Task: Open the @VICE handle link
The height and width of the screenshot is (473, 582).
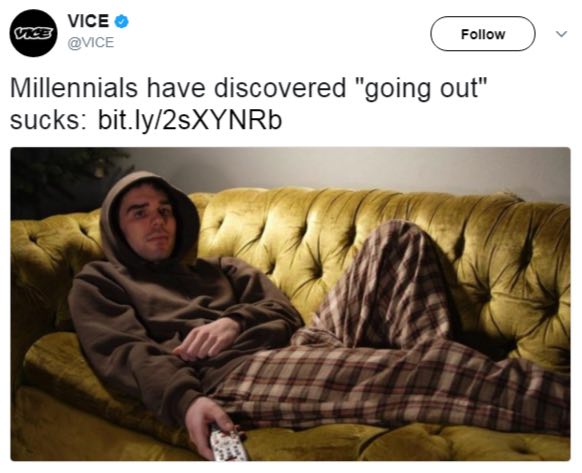Action: point(91,42)
